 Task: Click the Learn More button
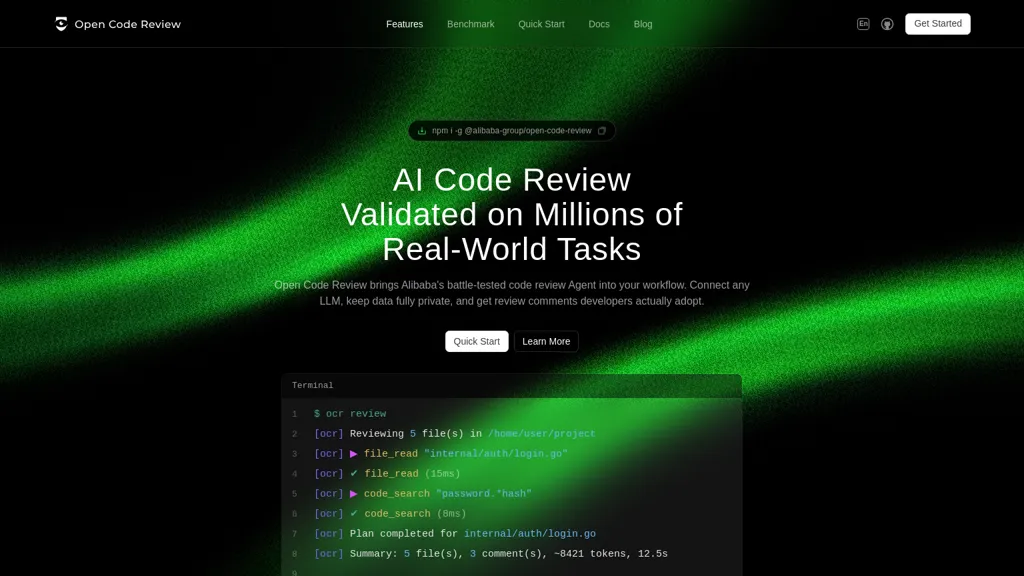point(546,341)
